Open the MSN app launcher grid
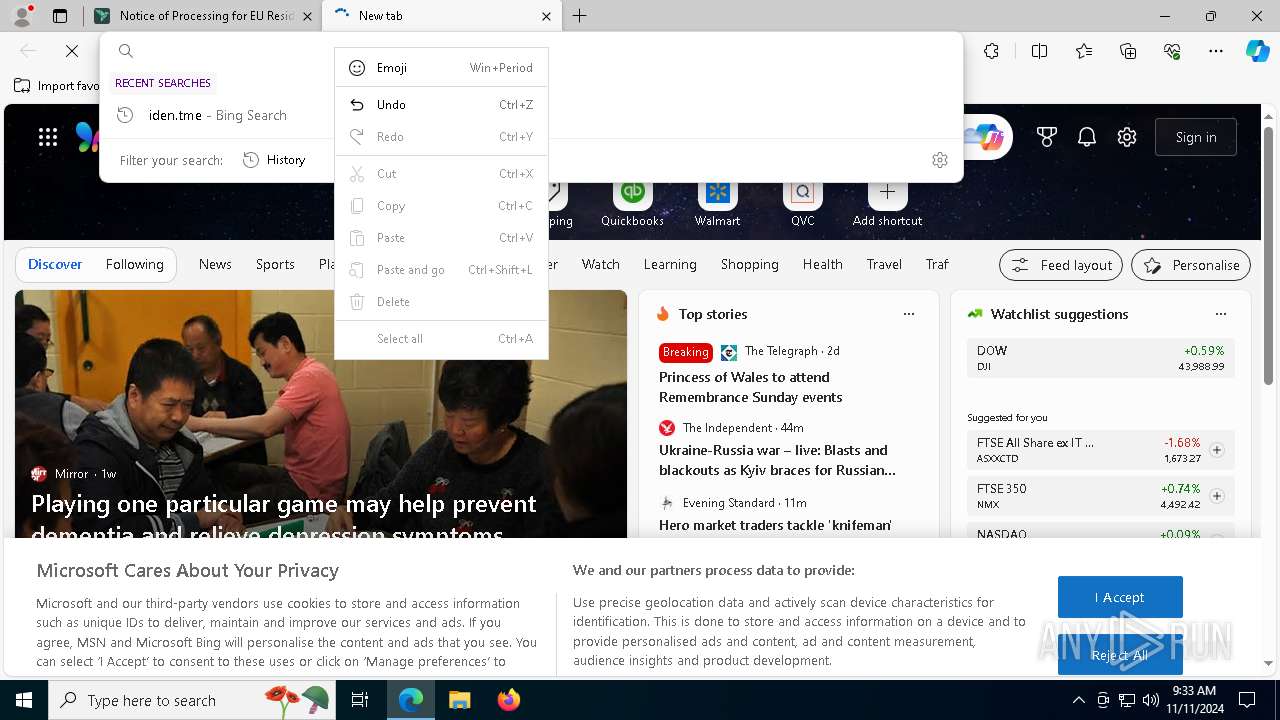This screenshot has height=720, width=1280. pyautogui.click(x=48, y=137)
